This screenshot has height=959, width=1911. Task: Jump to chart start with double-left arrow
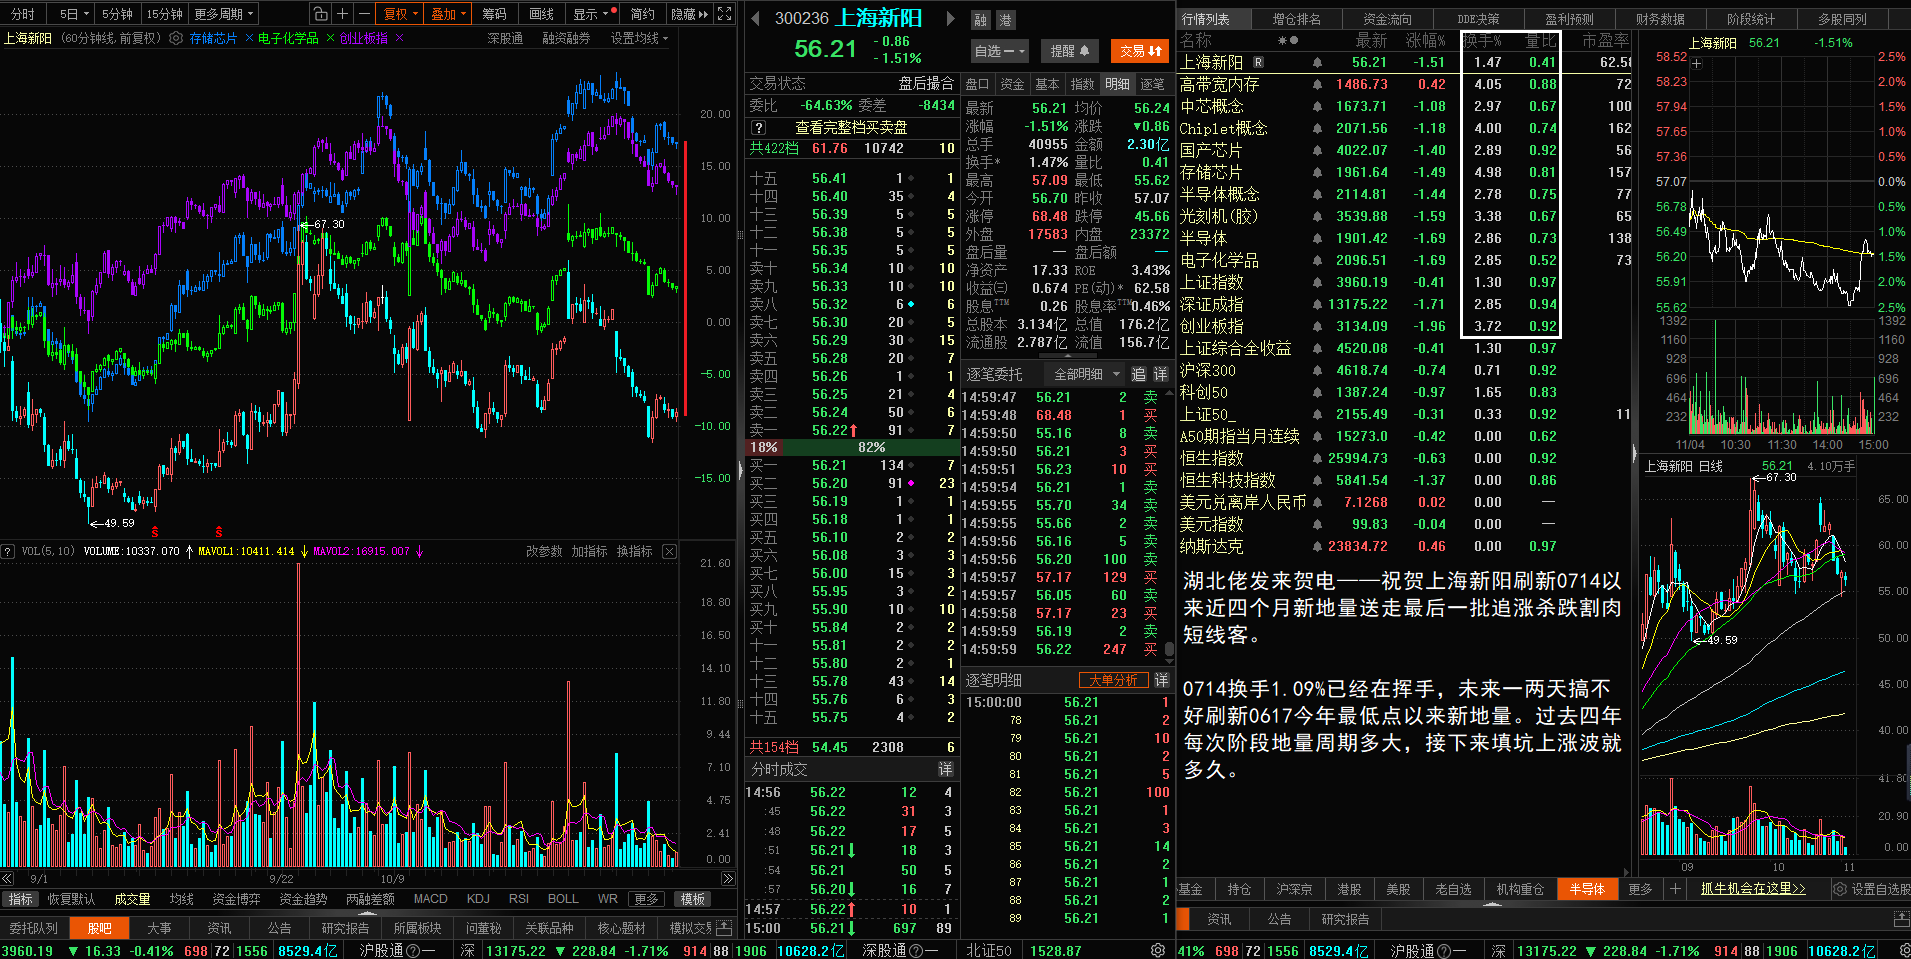[x=7, y=879]
